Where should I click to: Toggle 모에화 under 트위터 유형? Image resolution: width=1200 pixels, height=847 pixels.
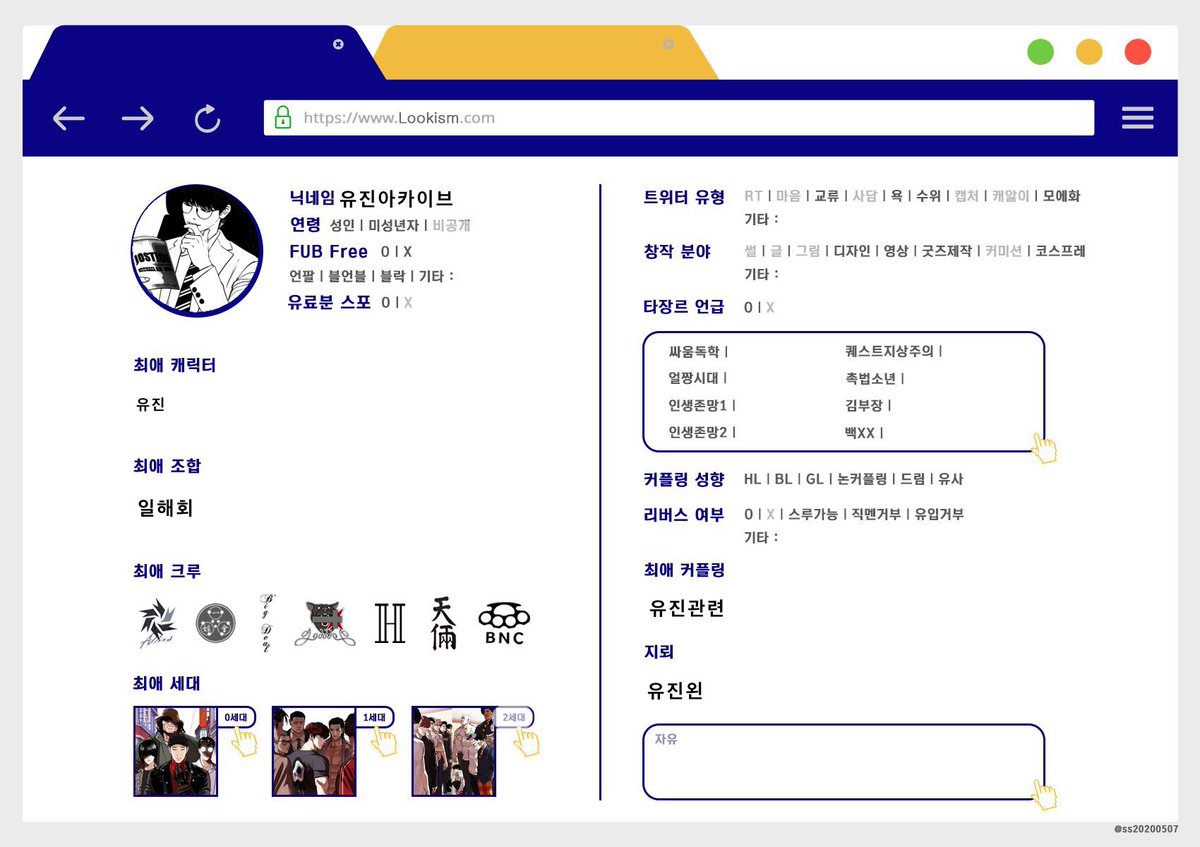click(x=1061, y=196)
